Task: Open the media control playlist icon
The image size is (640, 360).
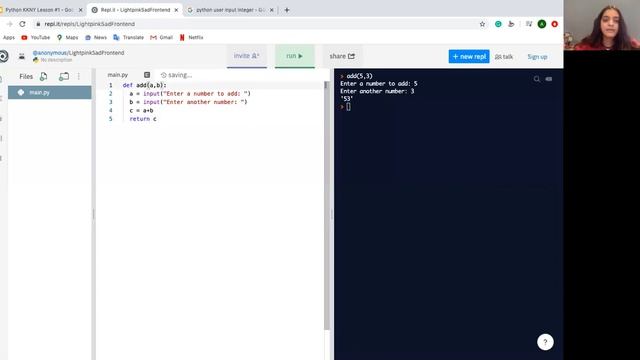Action: coord(529,24)
